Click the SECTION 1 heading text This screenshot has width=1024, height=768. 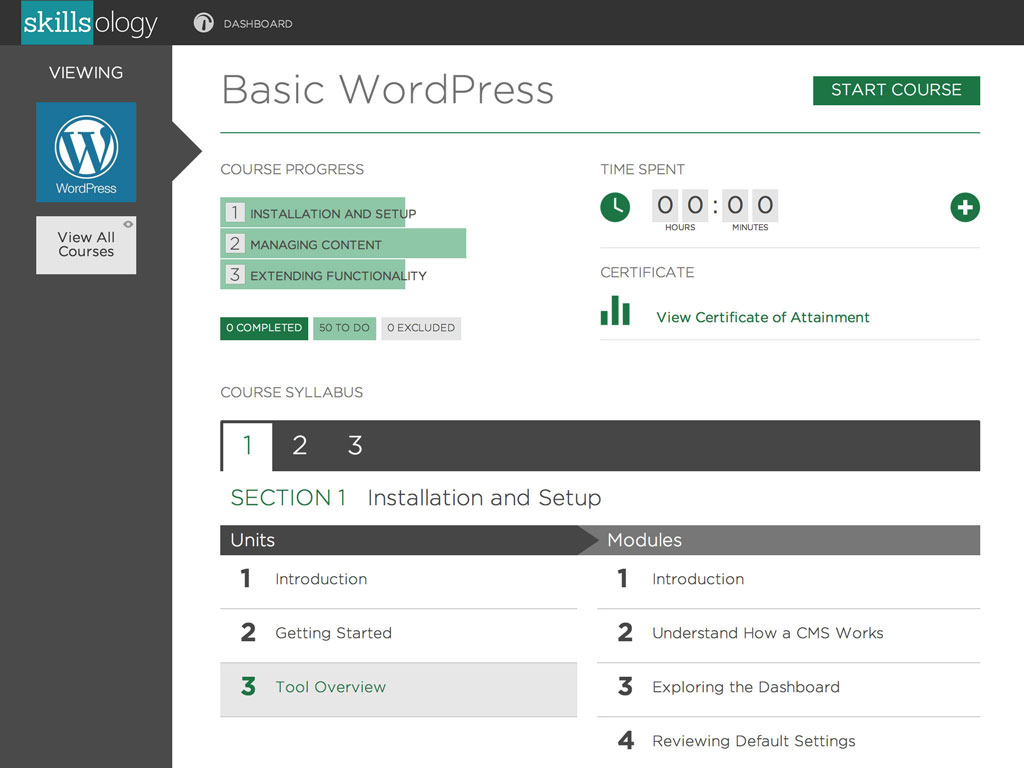(x=288, y=498)
